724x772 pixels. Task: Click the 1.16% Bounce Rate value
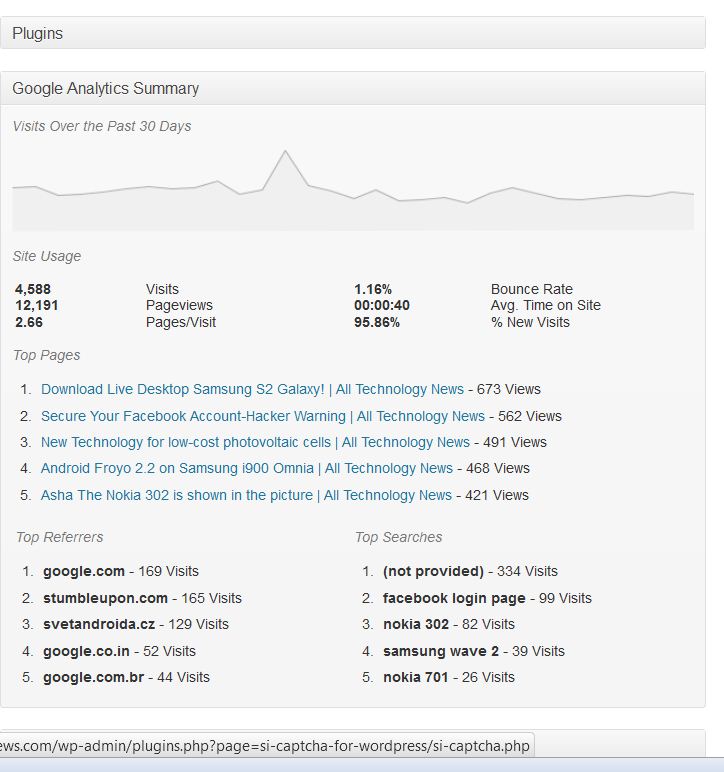click(x=373, y=289)
